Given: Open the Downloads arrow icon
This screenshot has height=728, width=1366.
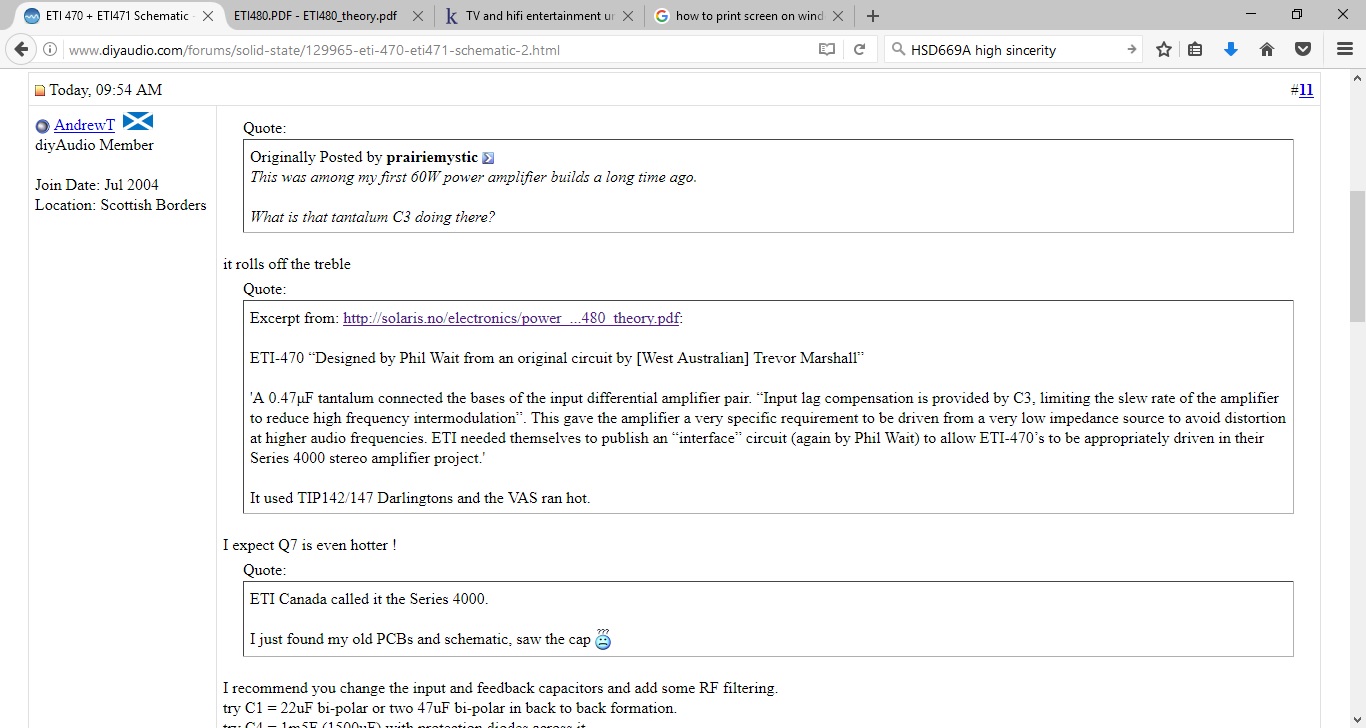Looking at the screenshot, I should (1231, 50).
